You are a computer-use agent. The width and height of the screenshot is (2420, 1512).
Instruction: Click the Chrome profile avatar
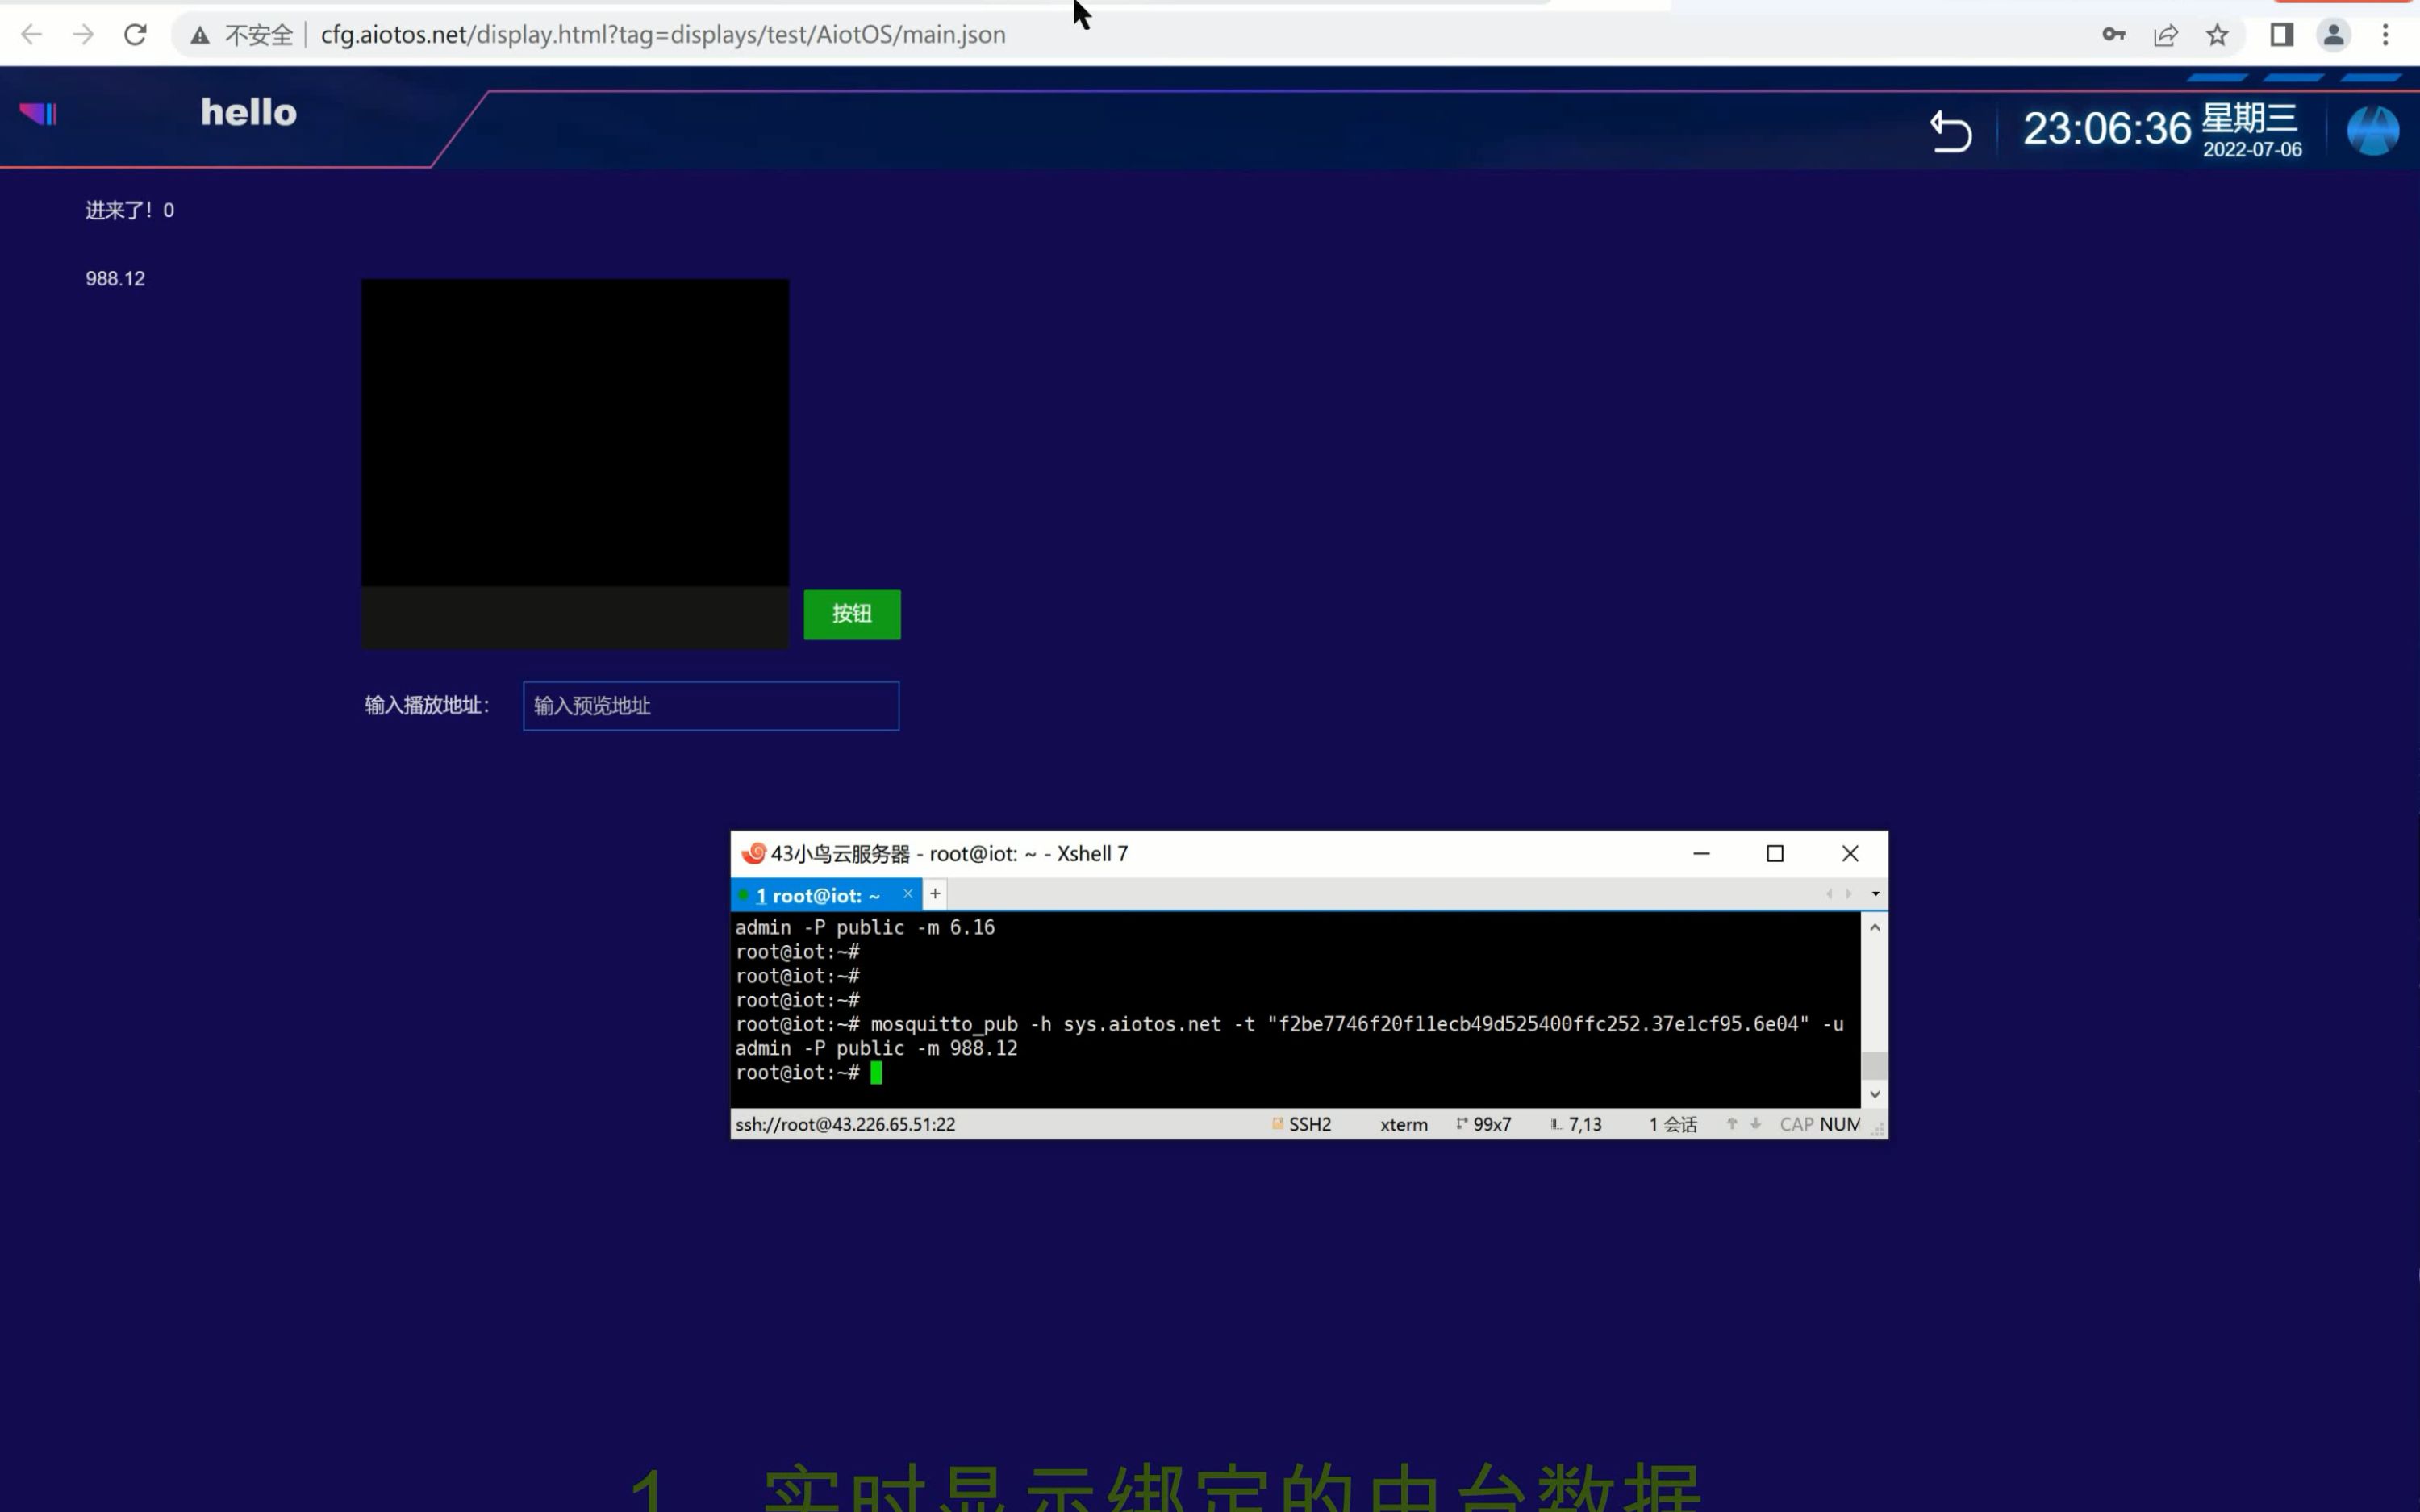(x=2334, y=34)
